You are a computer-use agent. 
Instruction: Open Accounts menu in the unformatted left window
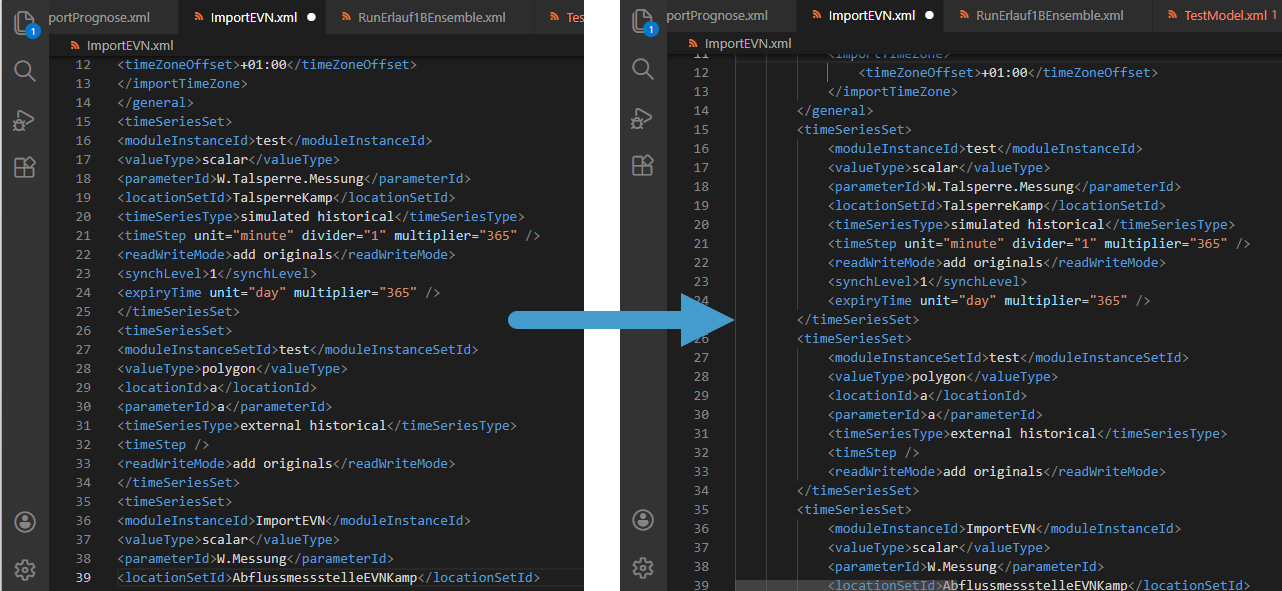(x=25, y=522)
